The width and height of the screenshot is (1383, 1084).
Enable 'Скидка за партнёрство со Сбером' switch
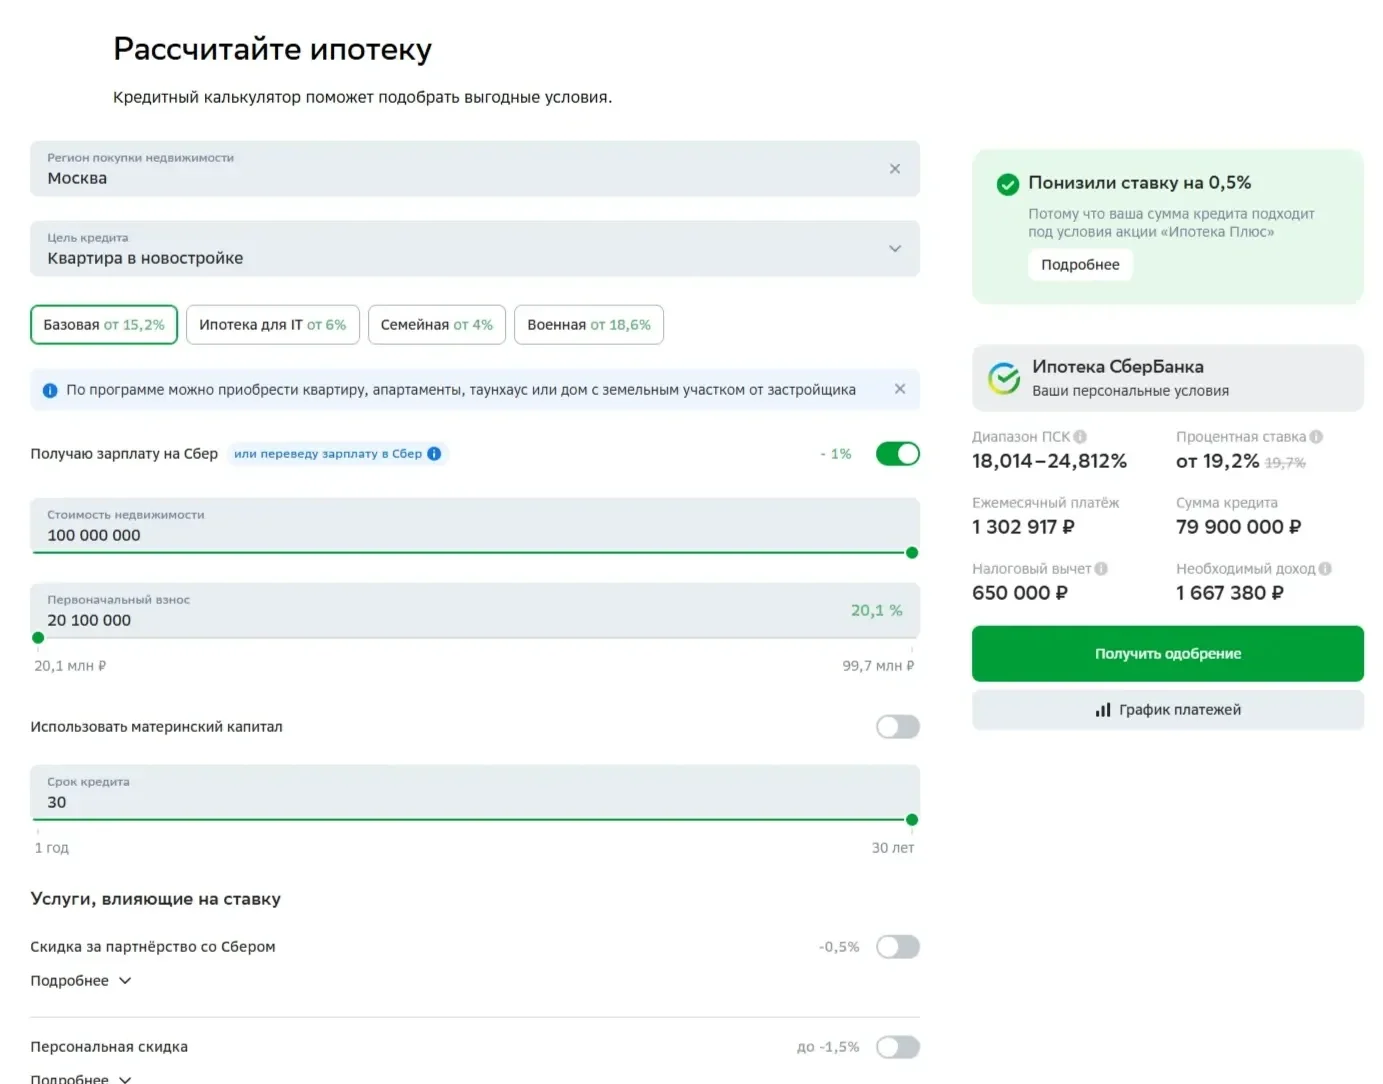click(897, 947)
